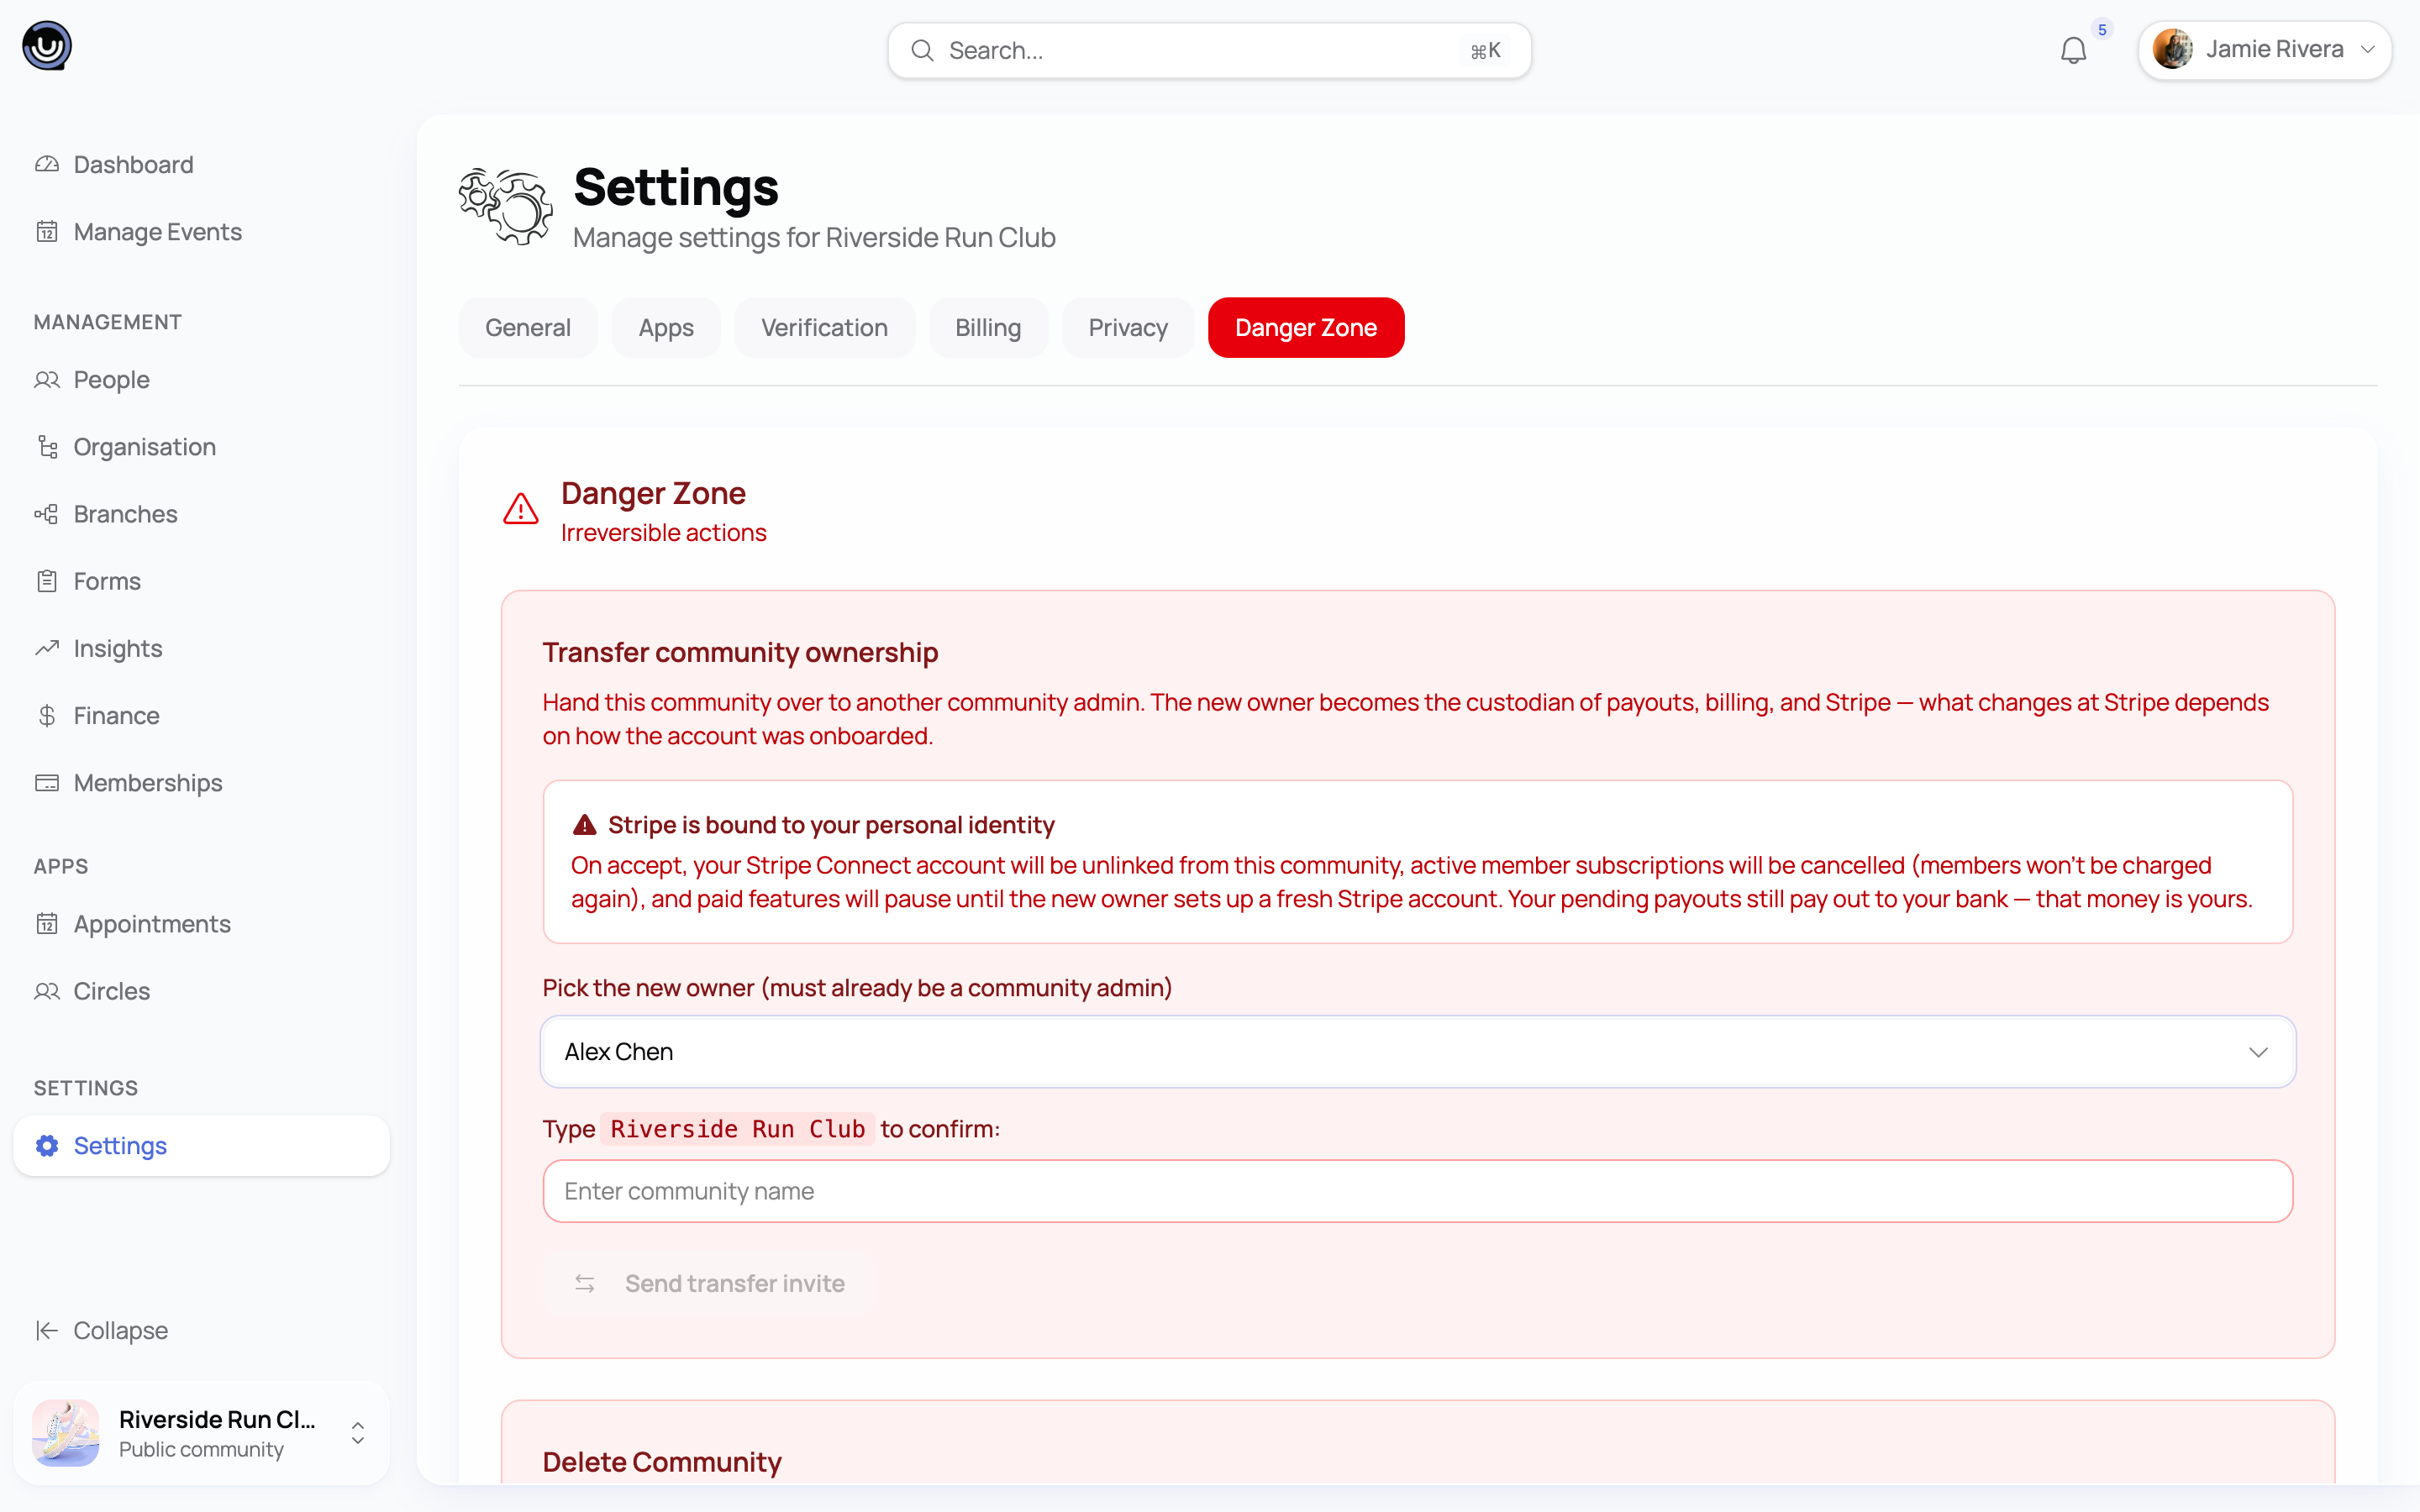2420x1512 pixels.
Task: Open the Organisation page
Action: pos(201,446)
